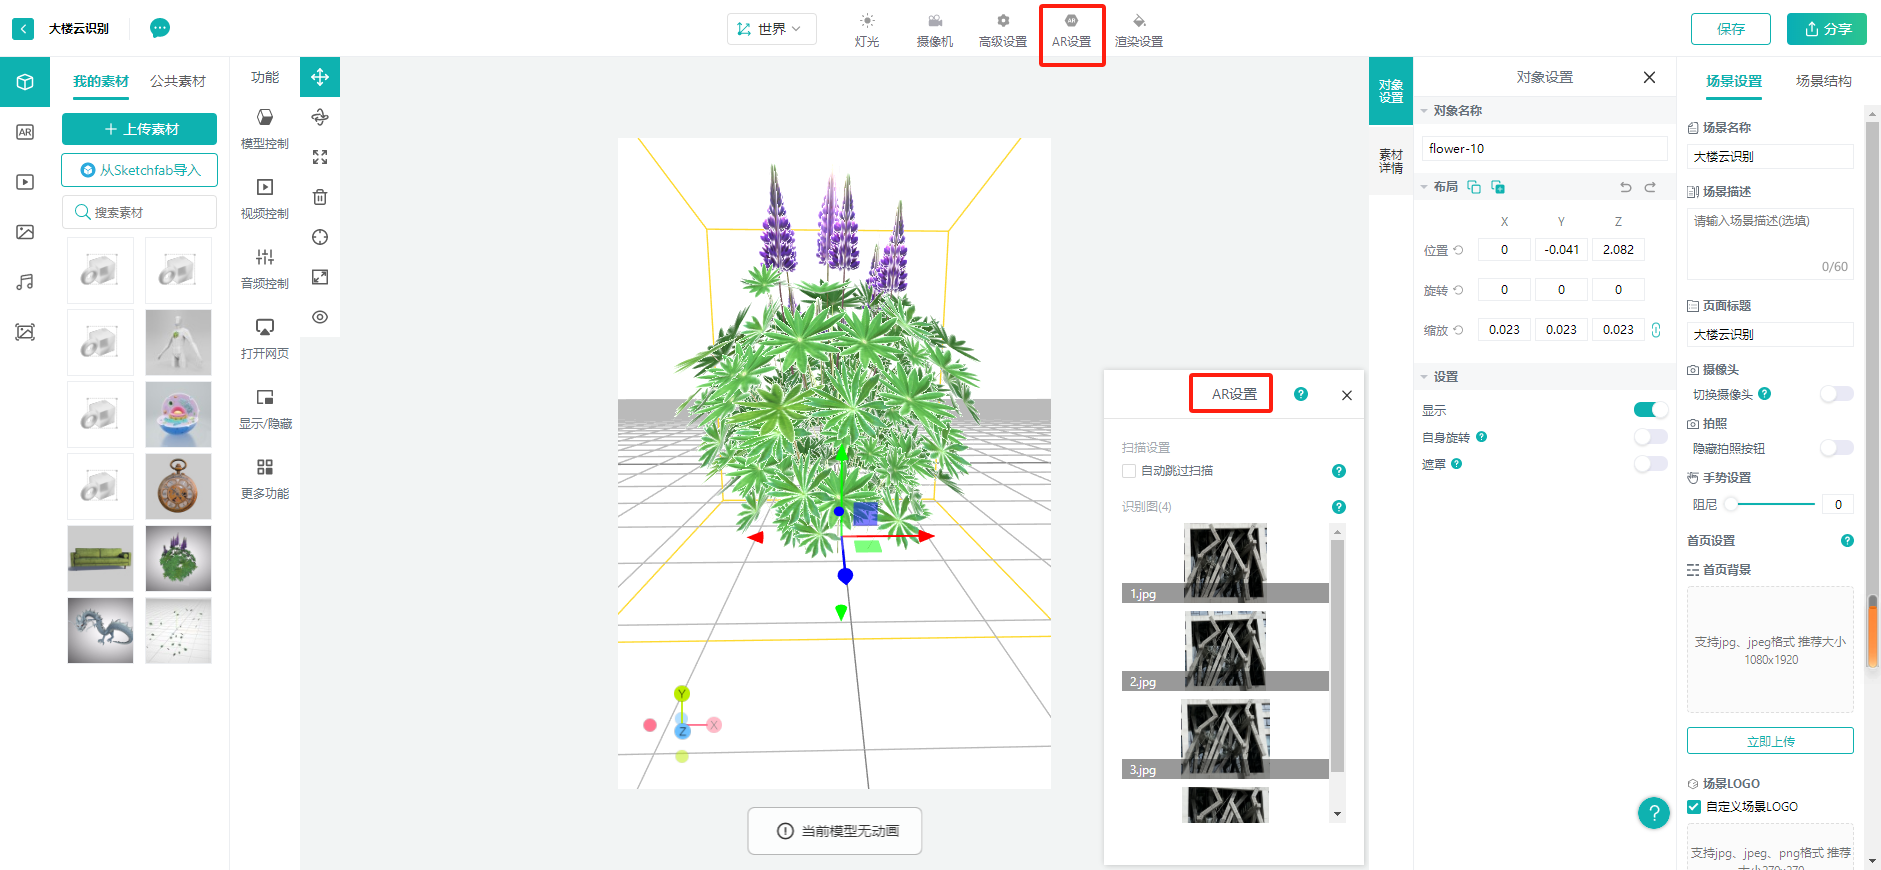This screenshot has height=870, width=1881.
Task: Switch to the 场景结构 tab
Action: pos(1823,81)
